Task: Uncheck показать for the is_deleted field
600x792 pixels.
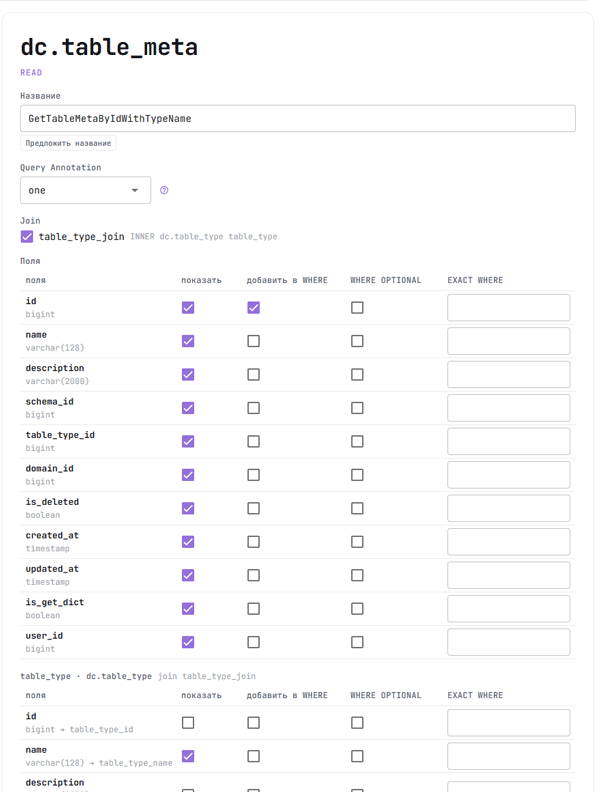Action: click(x=188, y=508)
